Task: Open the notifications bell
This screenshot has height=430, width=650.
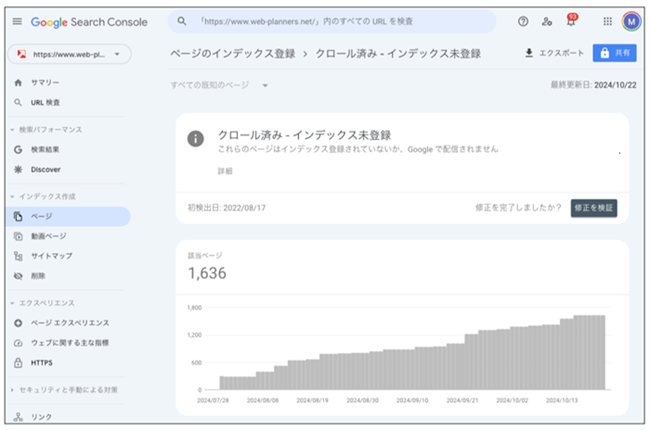Action: point(572,21)
